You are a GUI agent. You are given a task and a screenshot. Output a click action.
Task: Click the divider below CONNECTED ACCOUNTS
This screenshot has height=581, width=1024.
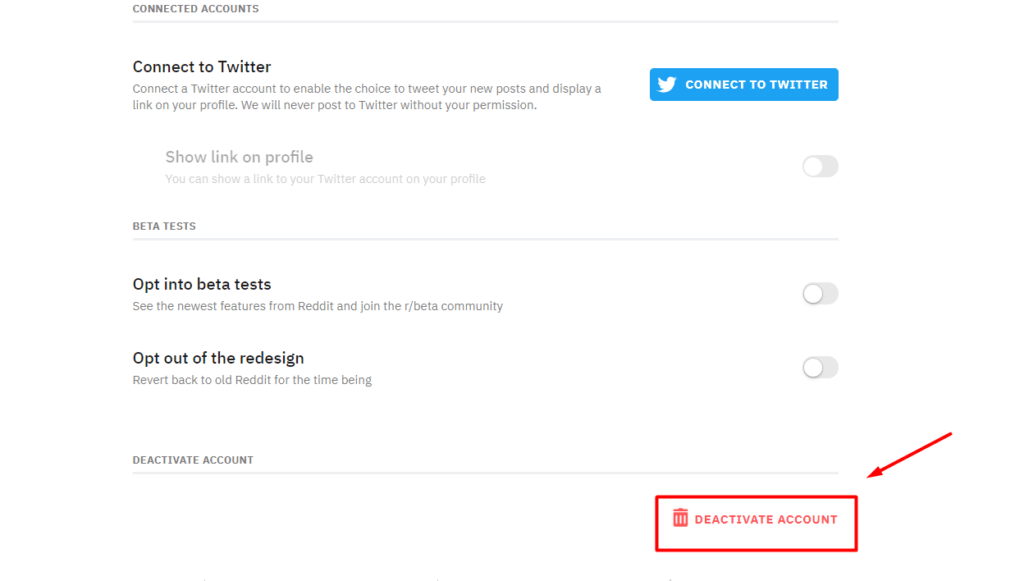pyautogui.click(x=485, y=22)
